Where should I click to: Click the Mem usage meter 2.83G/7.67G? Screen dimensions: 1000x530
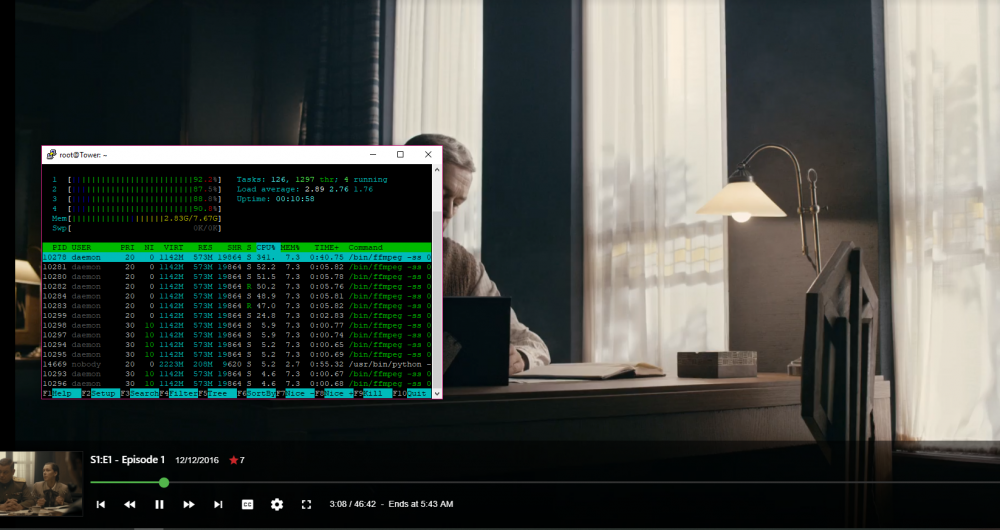click(x=136, y=219)
